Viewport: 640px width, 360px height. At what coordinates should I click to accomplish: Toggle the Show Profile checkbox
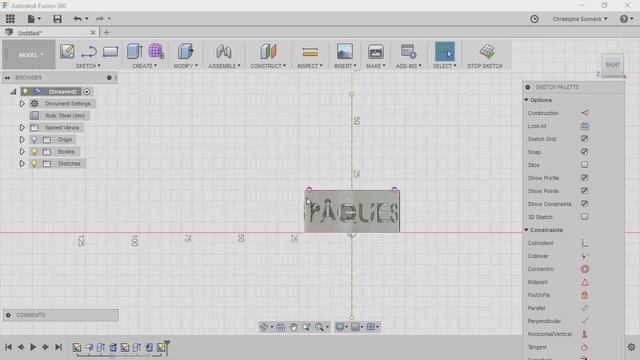pos(584,178)
